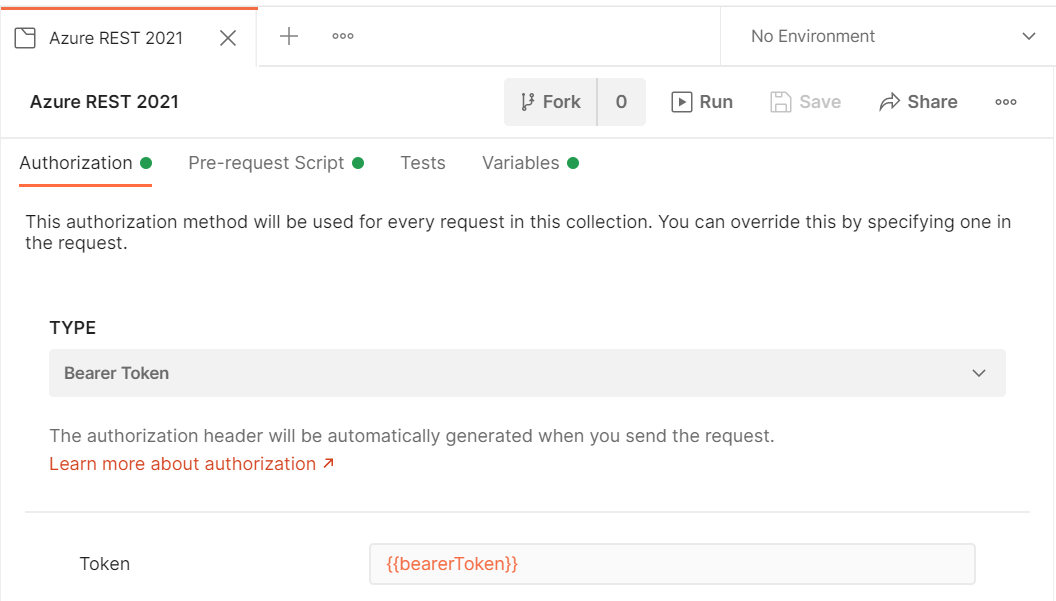
Task: Open the collection's more actions ellipsis menu
Action: [1005, 101]
